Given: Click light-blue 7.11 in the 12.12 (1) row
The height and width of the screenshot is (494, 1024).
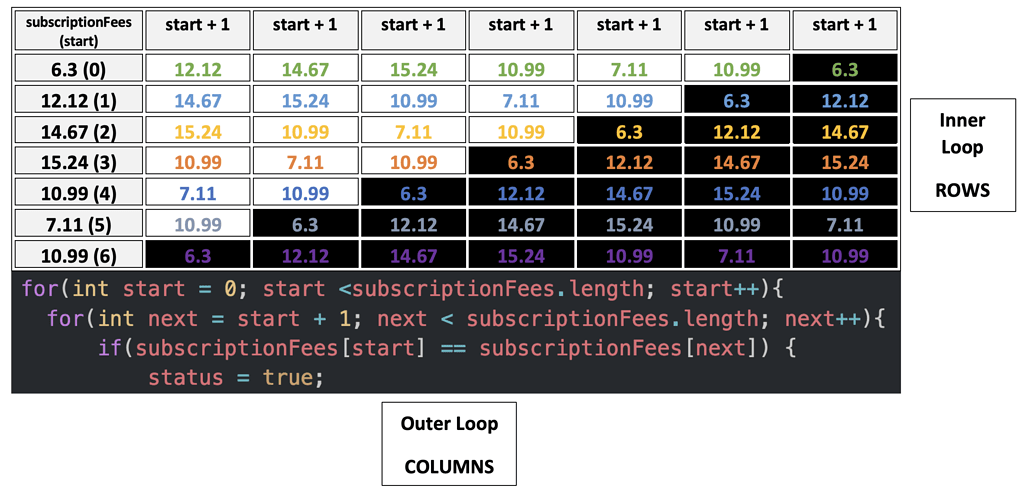Looking at the screenshot, I should pos(520,99).
